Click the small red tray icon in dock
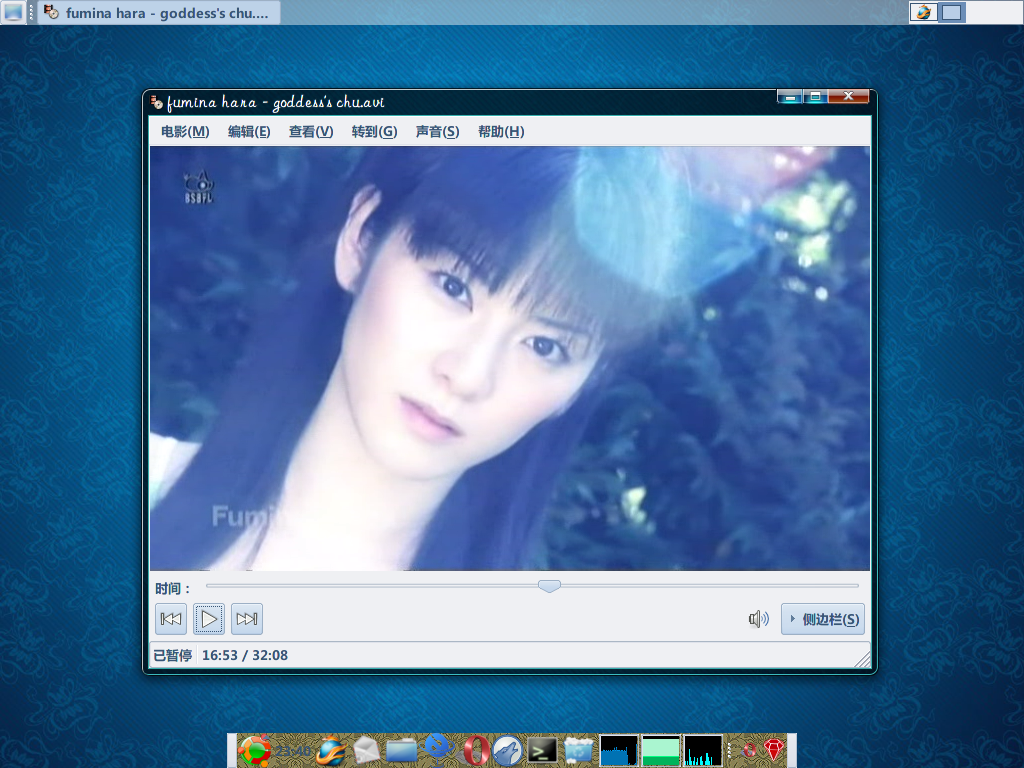This screenshot has width=1024, height=768. coord(750,750)
